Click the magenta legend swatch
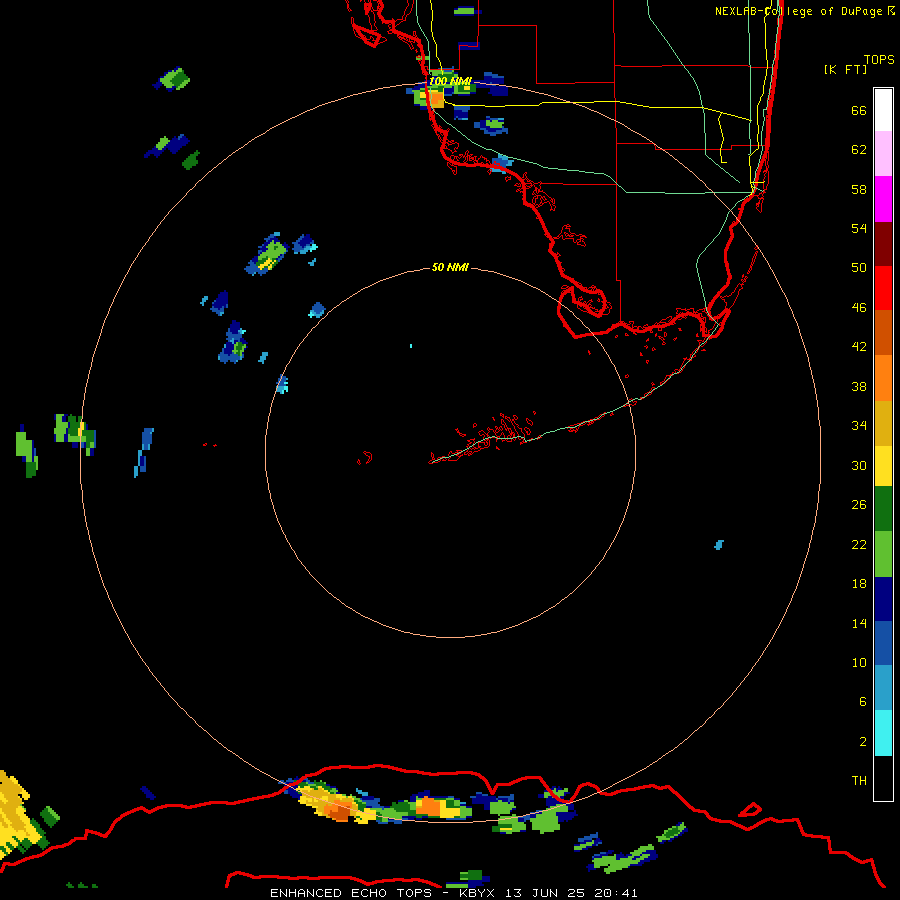 coord(883,199)
